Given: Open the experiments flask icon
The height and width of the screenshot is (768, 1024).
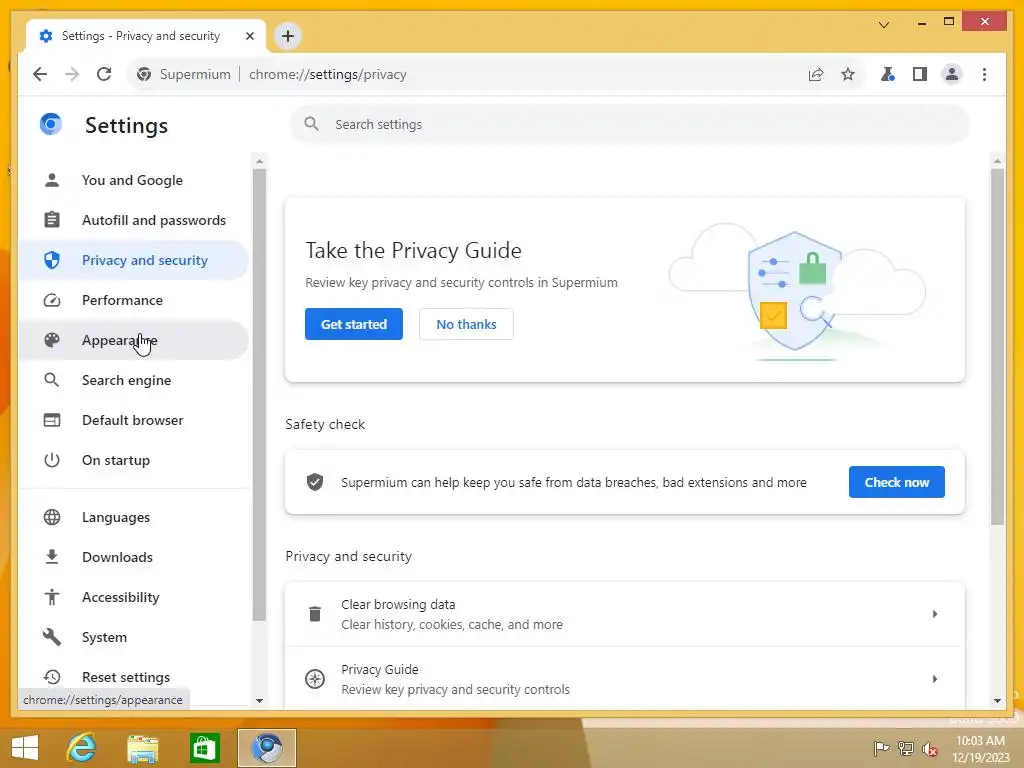Looking at the screenshot, I should pos(888,74).
